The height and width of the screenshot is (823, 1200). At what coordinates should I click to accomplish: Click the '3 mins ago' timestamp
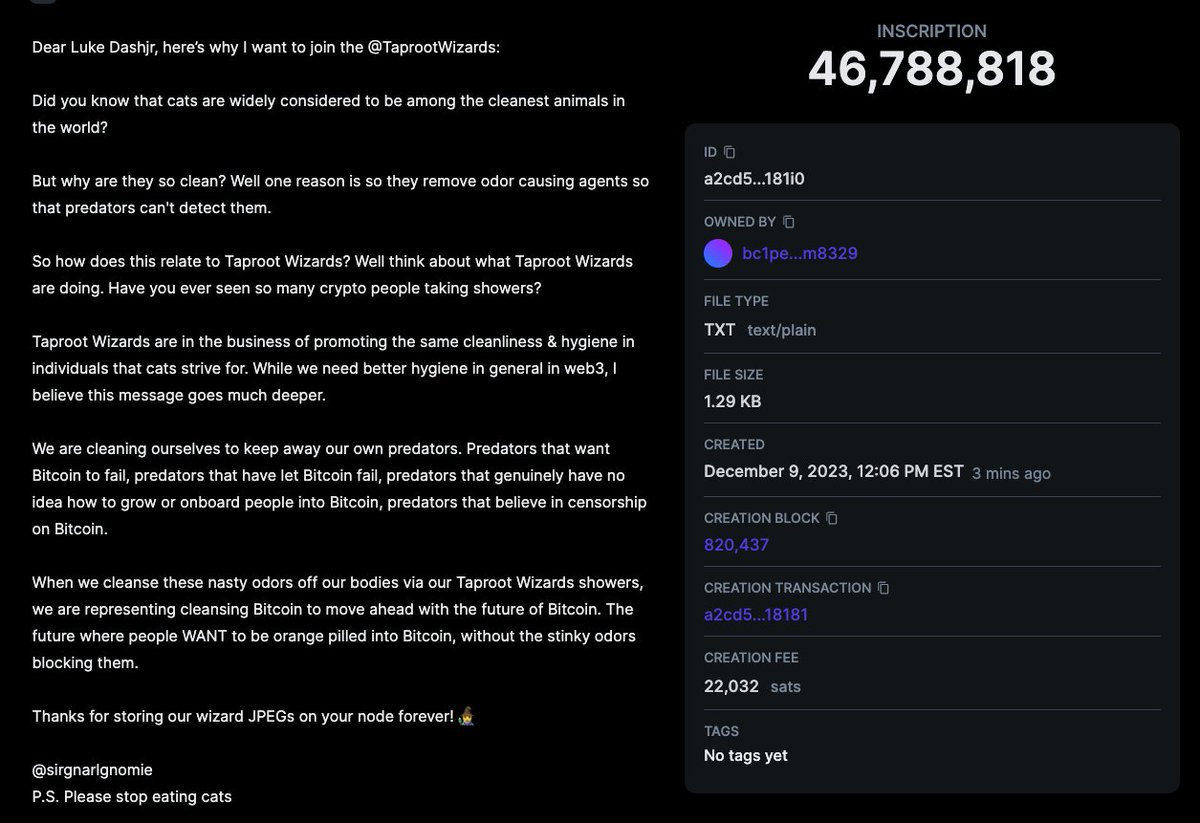click(1012, 473)
